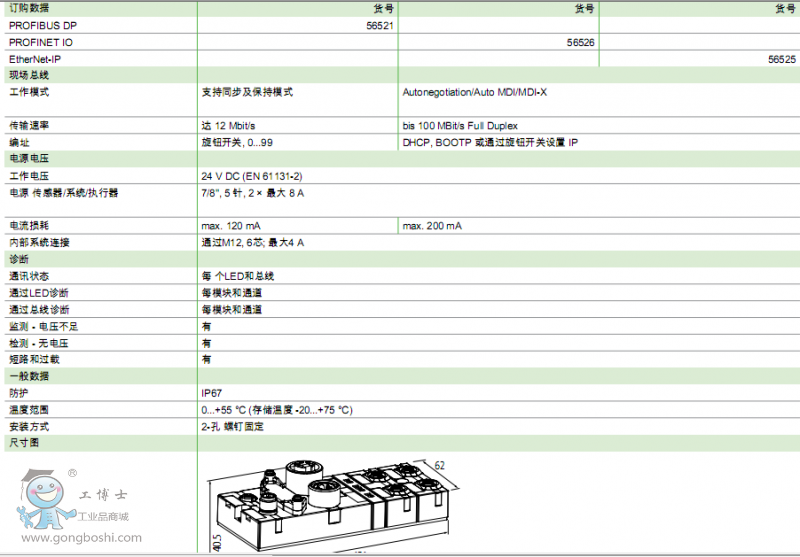
Task: Click the 尺寸图 section header
Action: pyautogui.click(x=24, y=442)
